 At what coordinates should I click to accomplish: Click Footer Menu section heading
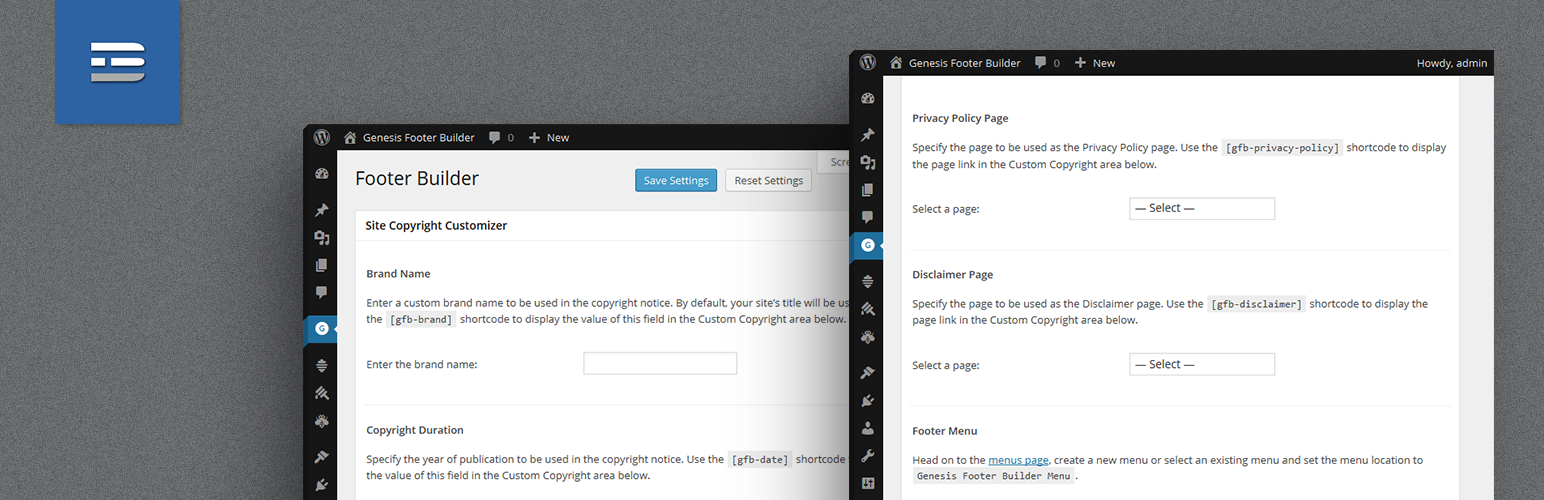click(x=945, y=431)
